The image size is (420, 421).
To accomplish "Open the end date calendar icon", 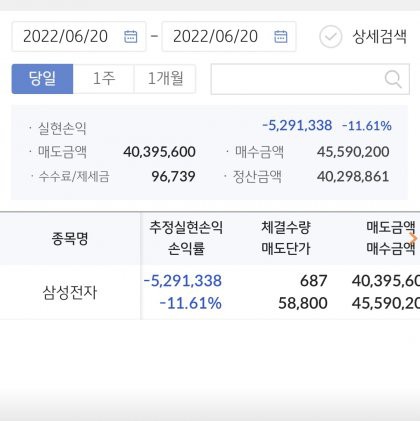I will coord(280,36).
